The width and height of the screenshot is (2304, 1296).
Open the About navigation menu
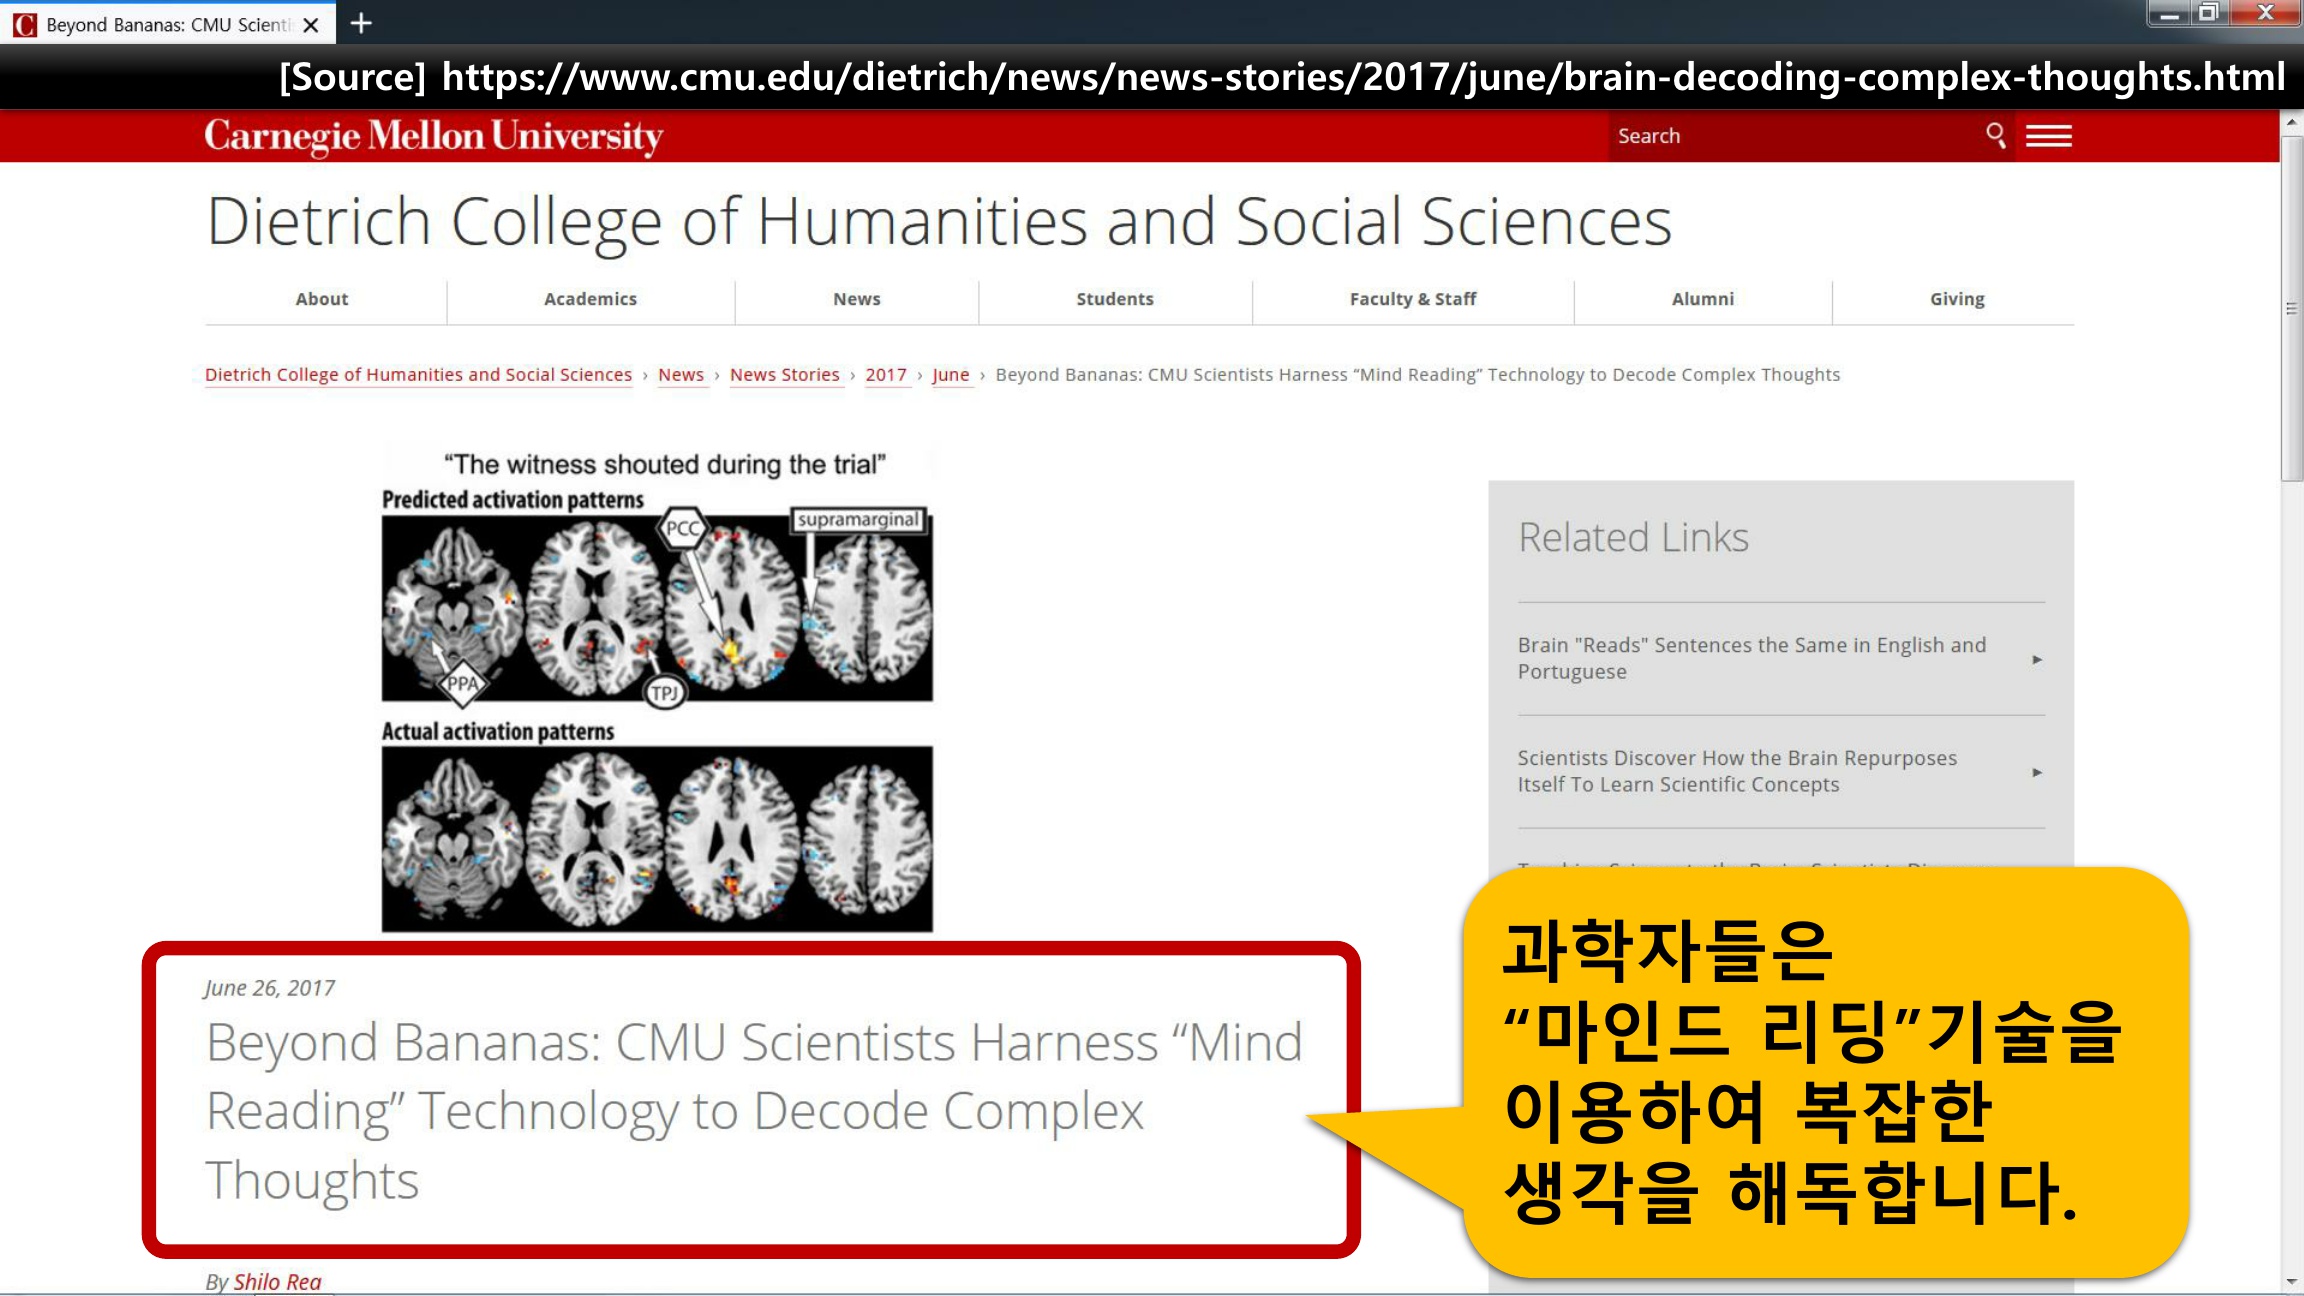[x=321, y=299]
